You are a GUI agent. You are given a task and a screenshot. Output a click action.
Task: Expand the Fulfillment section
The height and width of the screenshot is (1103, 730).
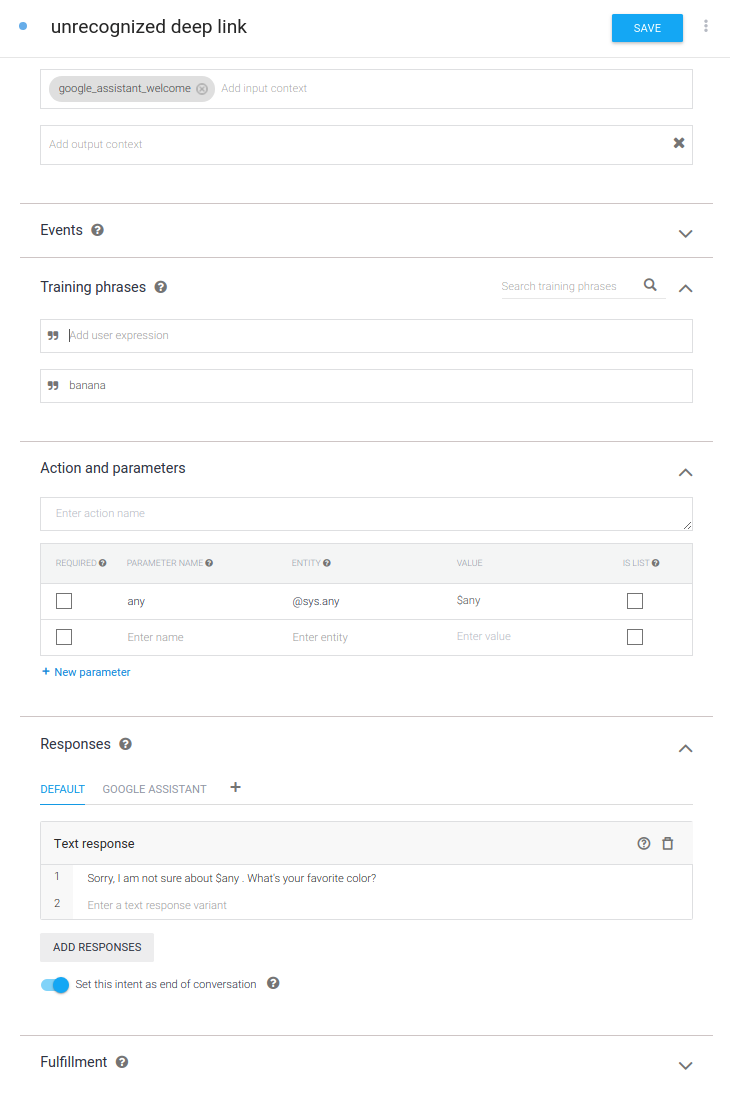(685, 1065)
